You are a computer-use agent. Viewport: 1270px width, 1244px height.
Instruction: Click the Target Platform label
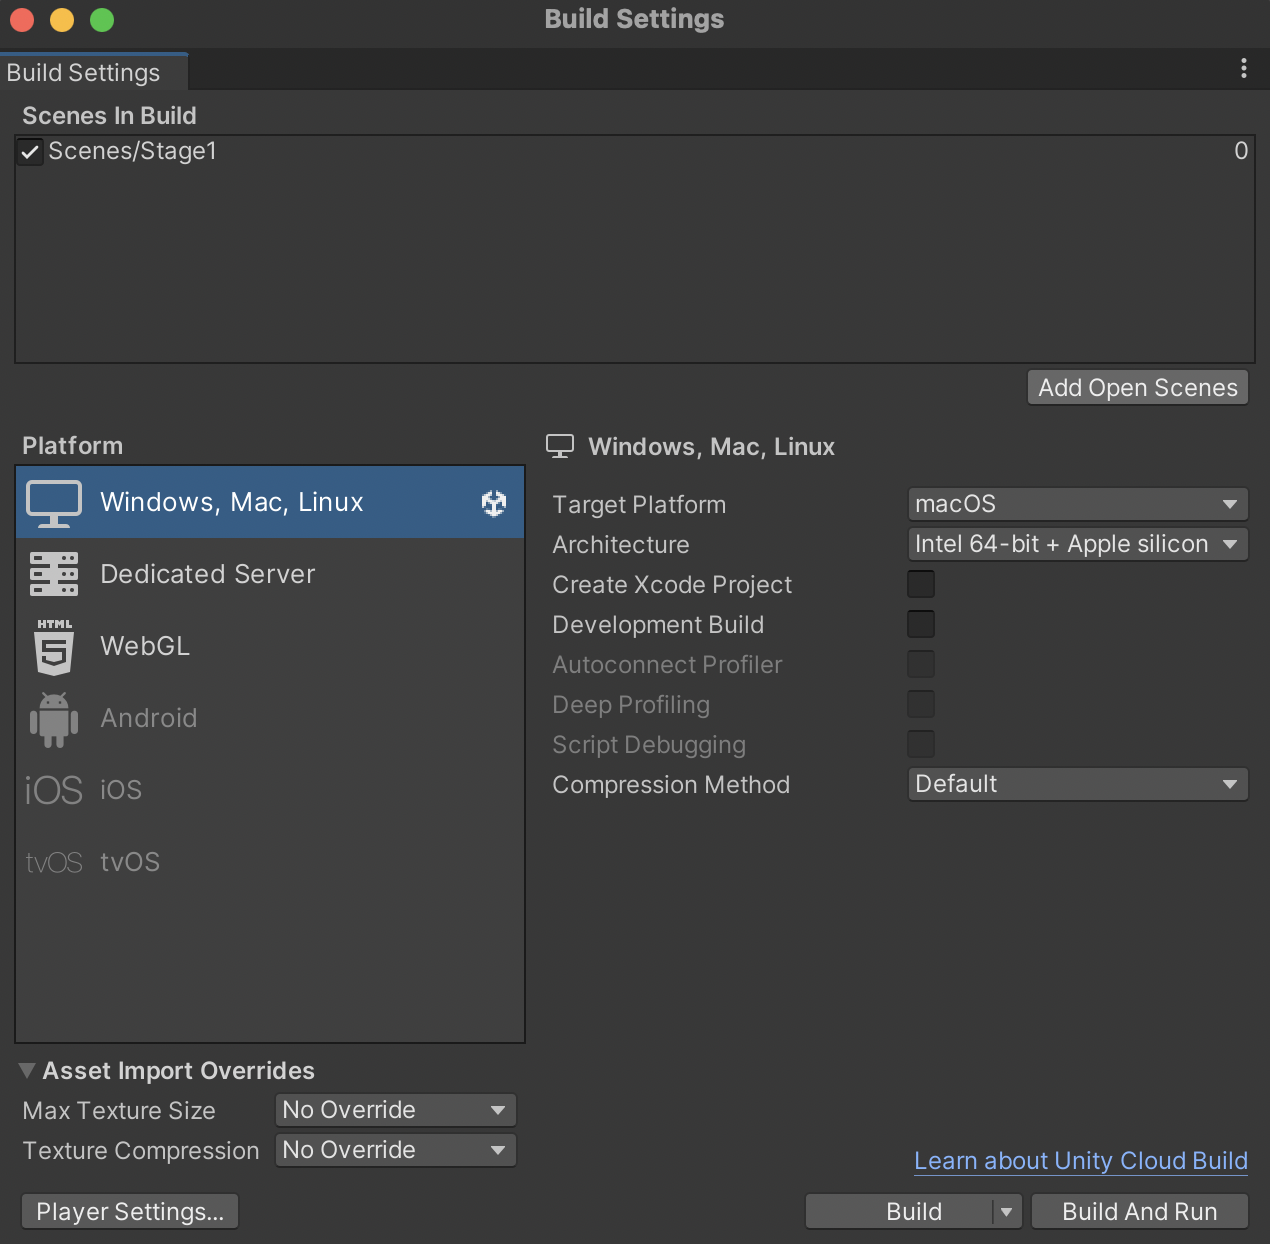coord(639,505)
